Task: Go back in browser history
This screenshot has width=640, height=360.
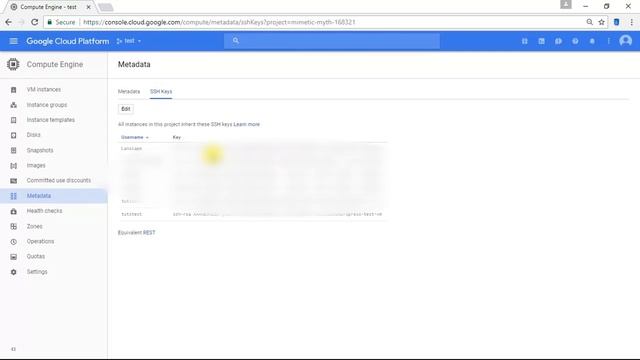Action: pos(9,22)
